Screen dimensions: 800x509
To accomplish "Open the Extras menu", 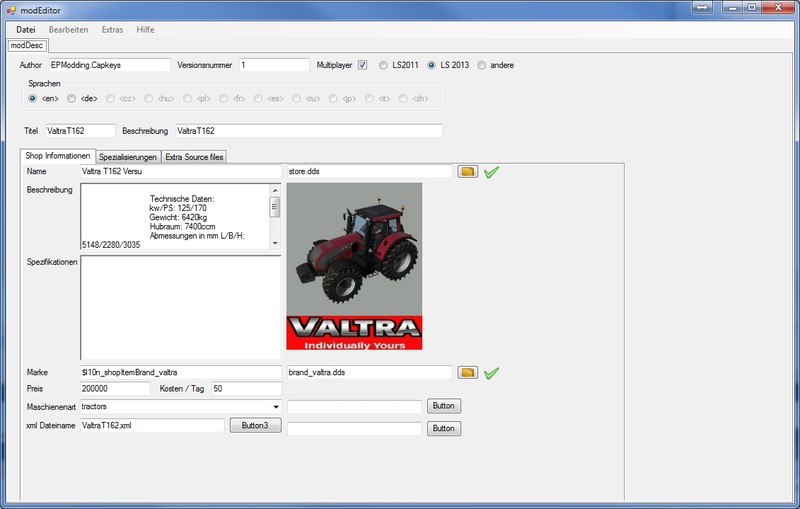I will pyautogui.click(x=112, y=30).
